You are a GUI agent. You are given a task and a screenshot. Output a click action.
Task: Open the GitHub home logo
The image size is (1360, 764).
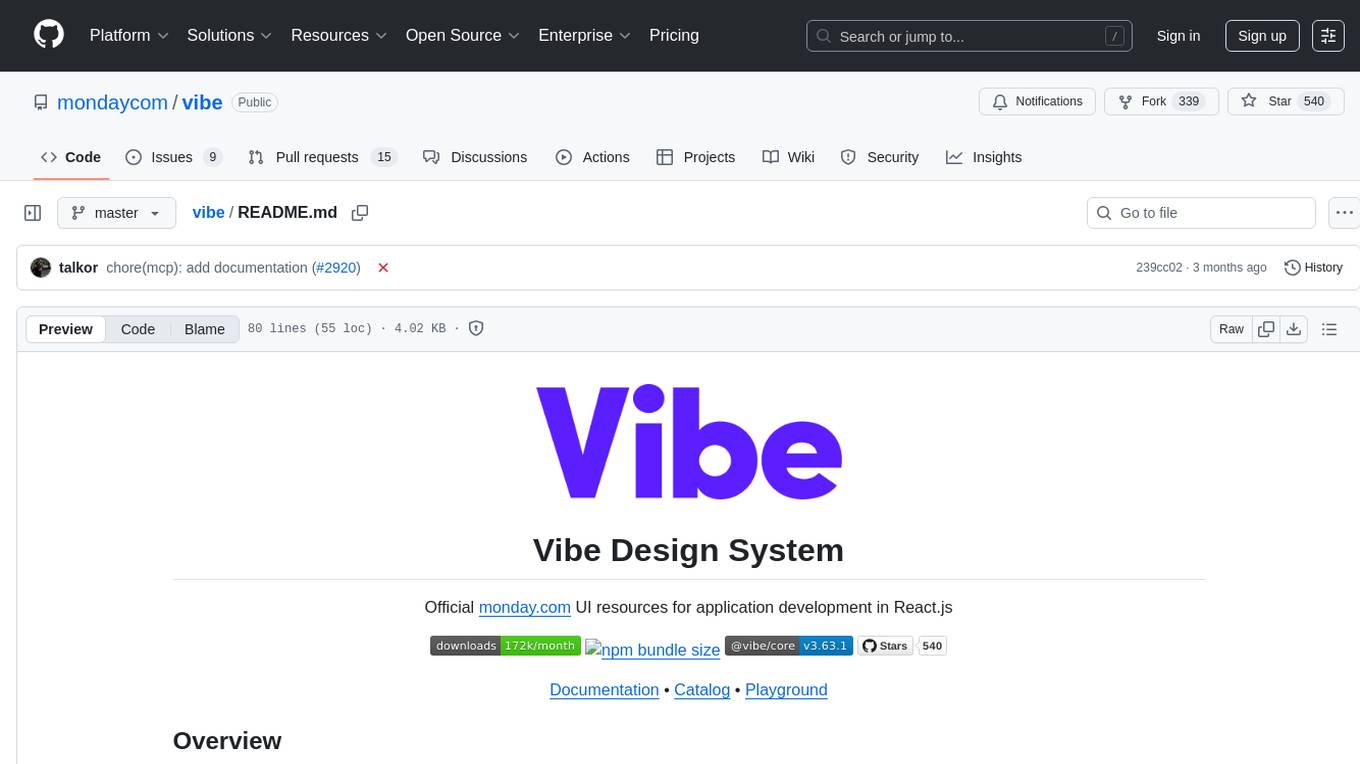click(49, 35)
